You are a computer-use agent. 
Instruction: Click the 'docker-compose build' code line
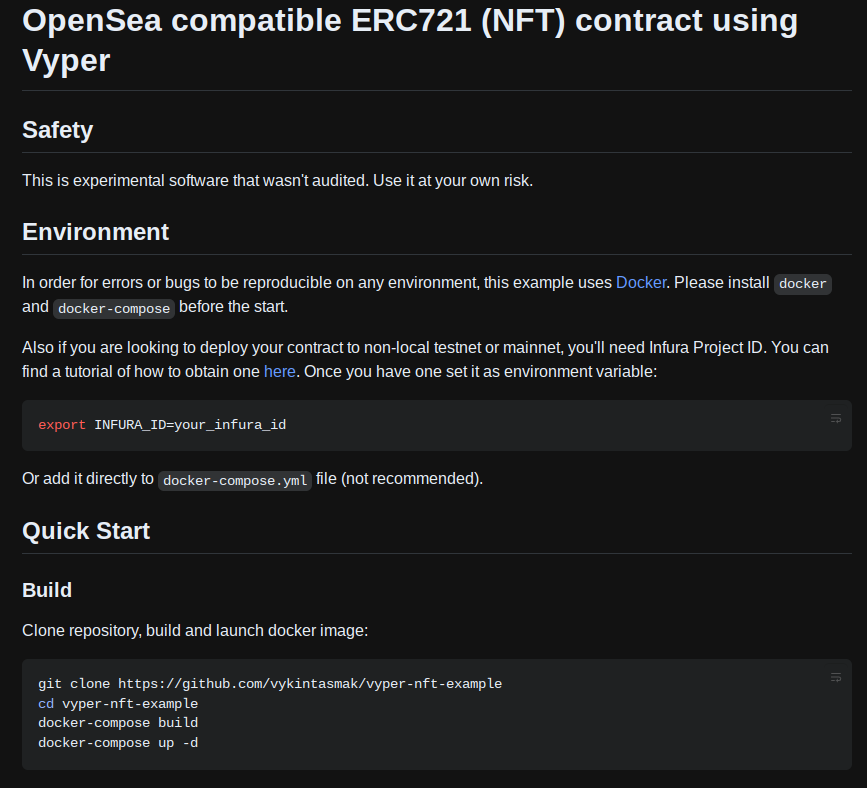118,723
